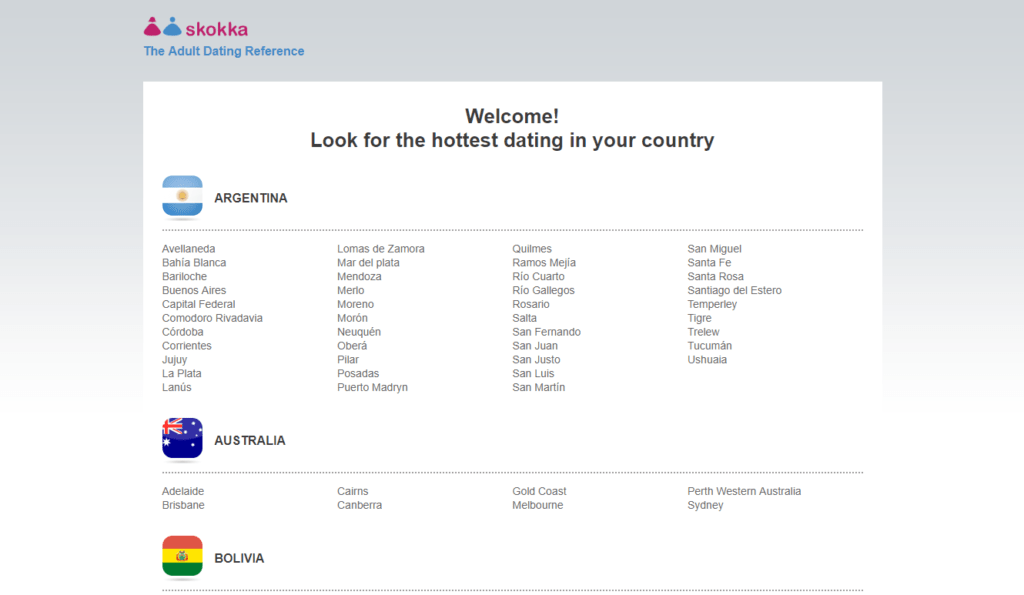Open San Miguel link

[714, 249]
